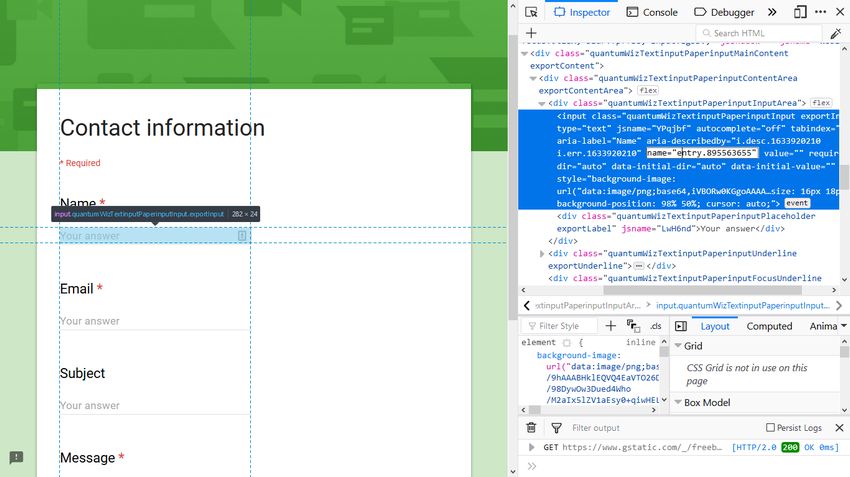Add a new node with plus icon

pos(531,33)
